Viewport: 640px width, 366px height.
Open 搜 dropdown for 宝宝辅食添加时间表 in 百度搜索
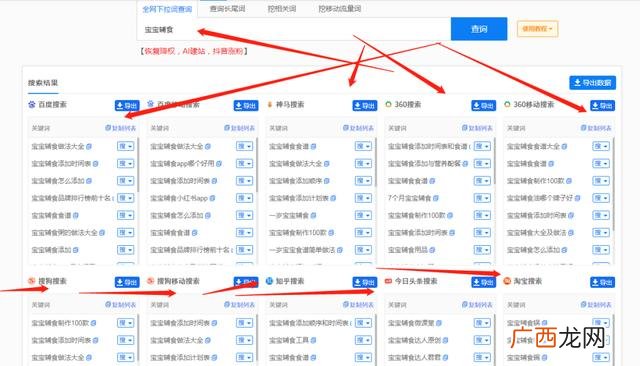click(125, 164)
